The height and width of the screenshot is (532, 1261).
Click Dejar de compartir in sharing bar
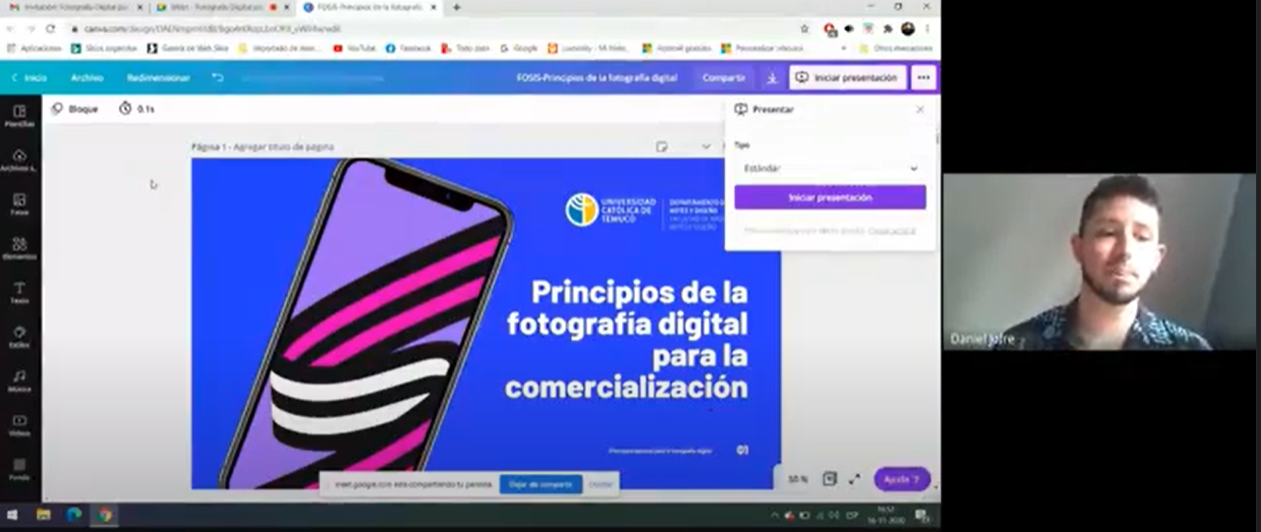(540, 484)
